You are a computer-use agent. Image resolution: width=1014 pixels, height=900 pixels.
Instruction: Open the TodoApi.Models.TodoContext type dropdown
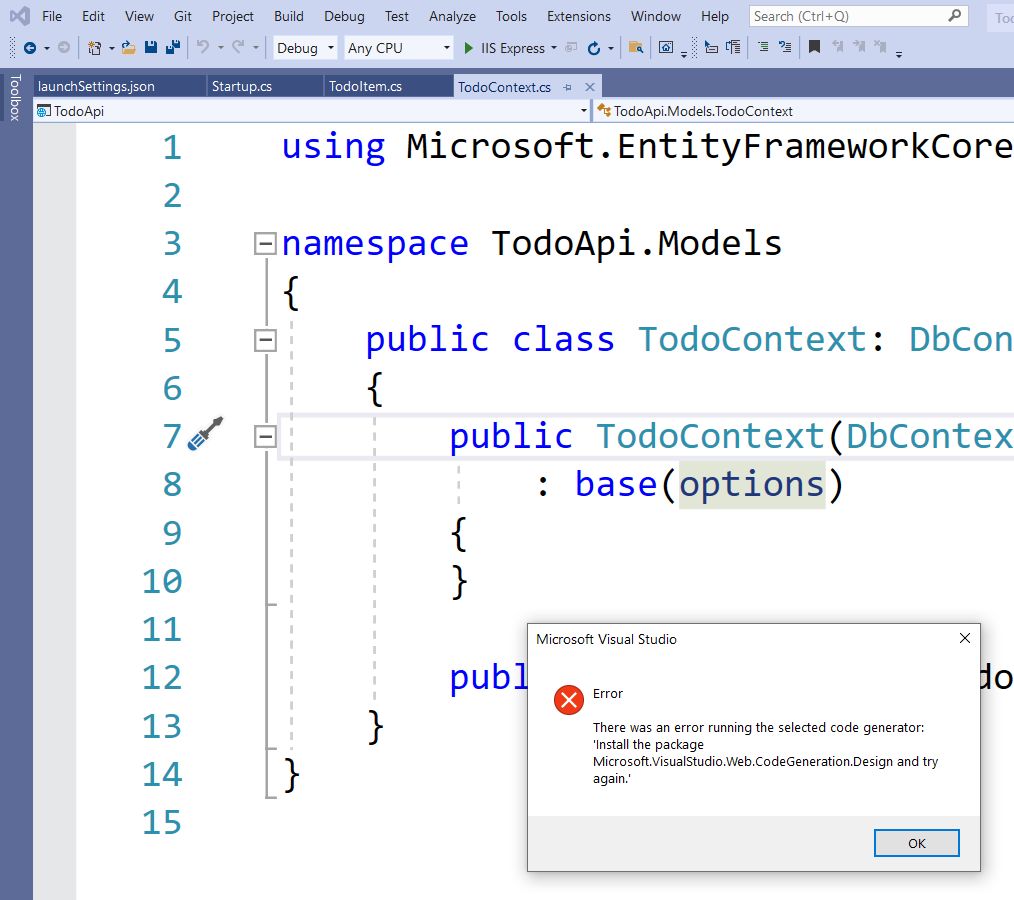(x=804, y=111)
